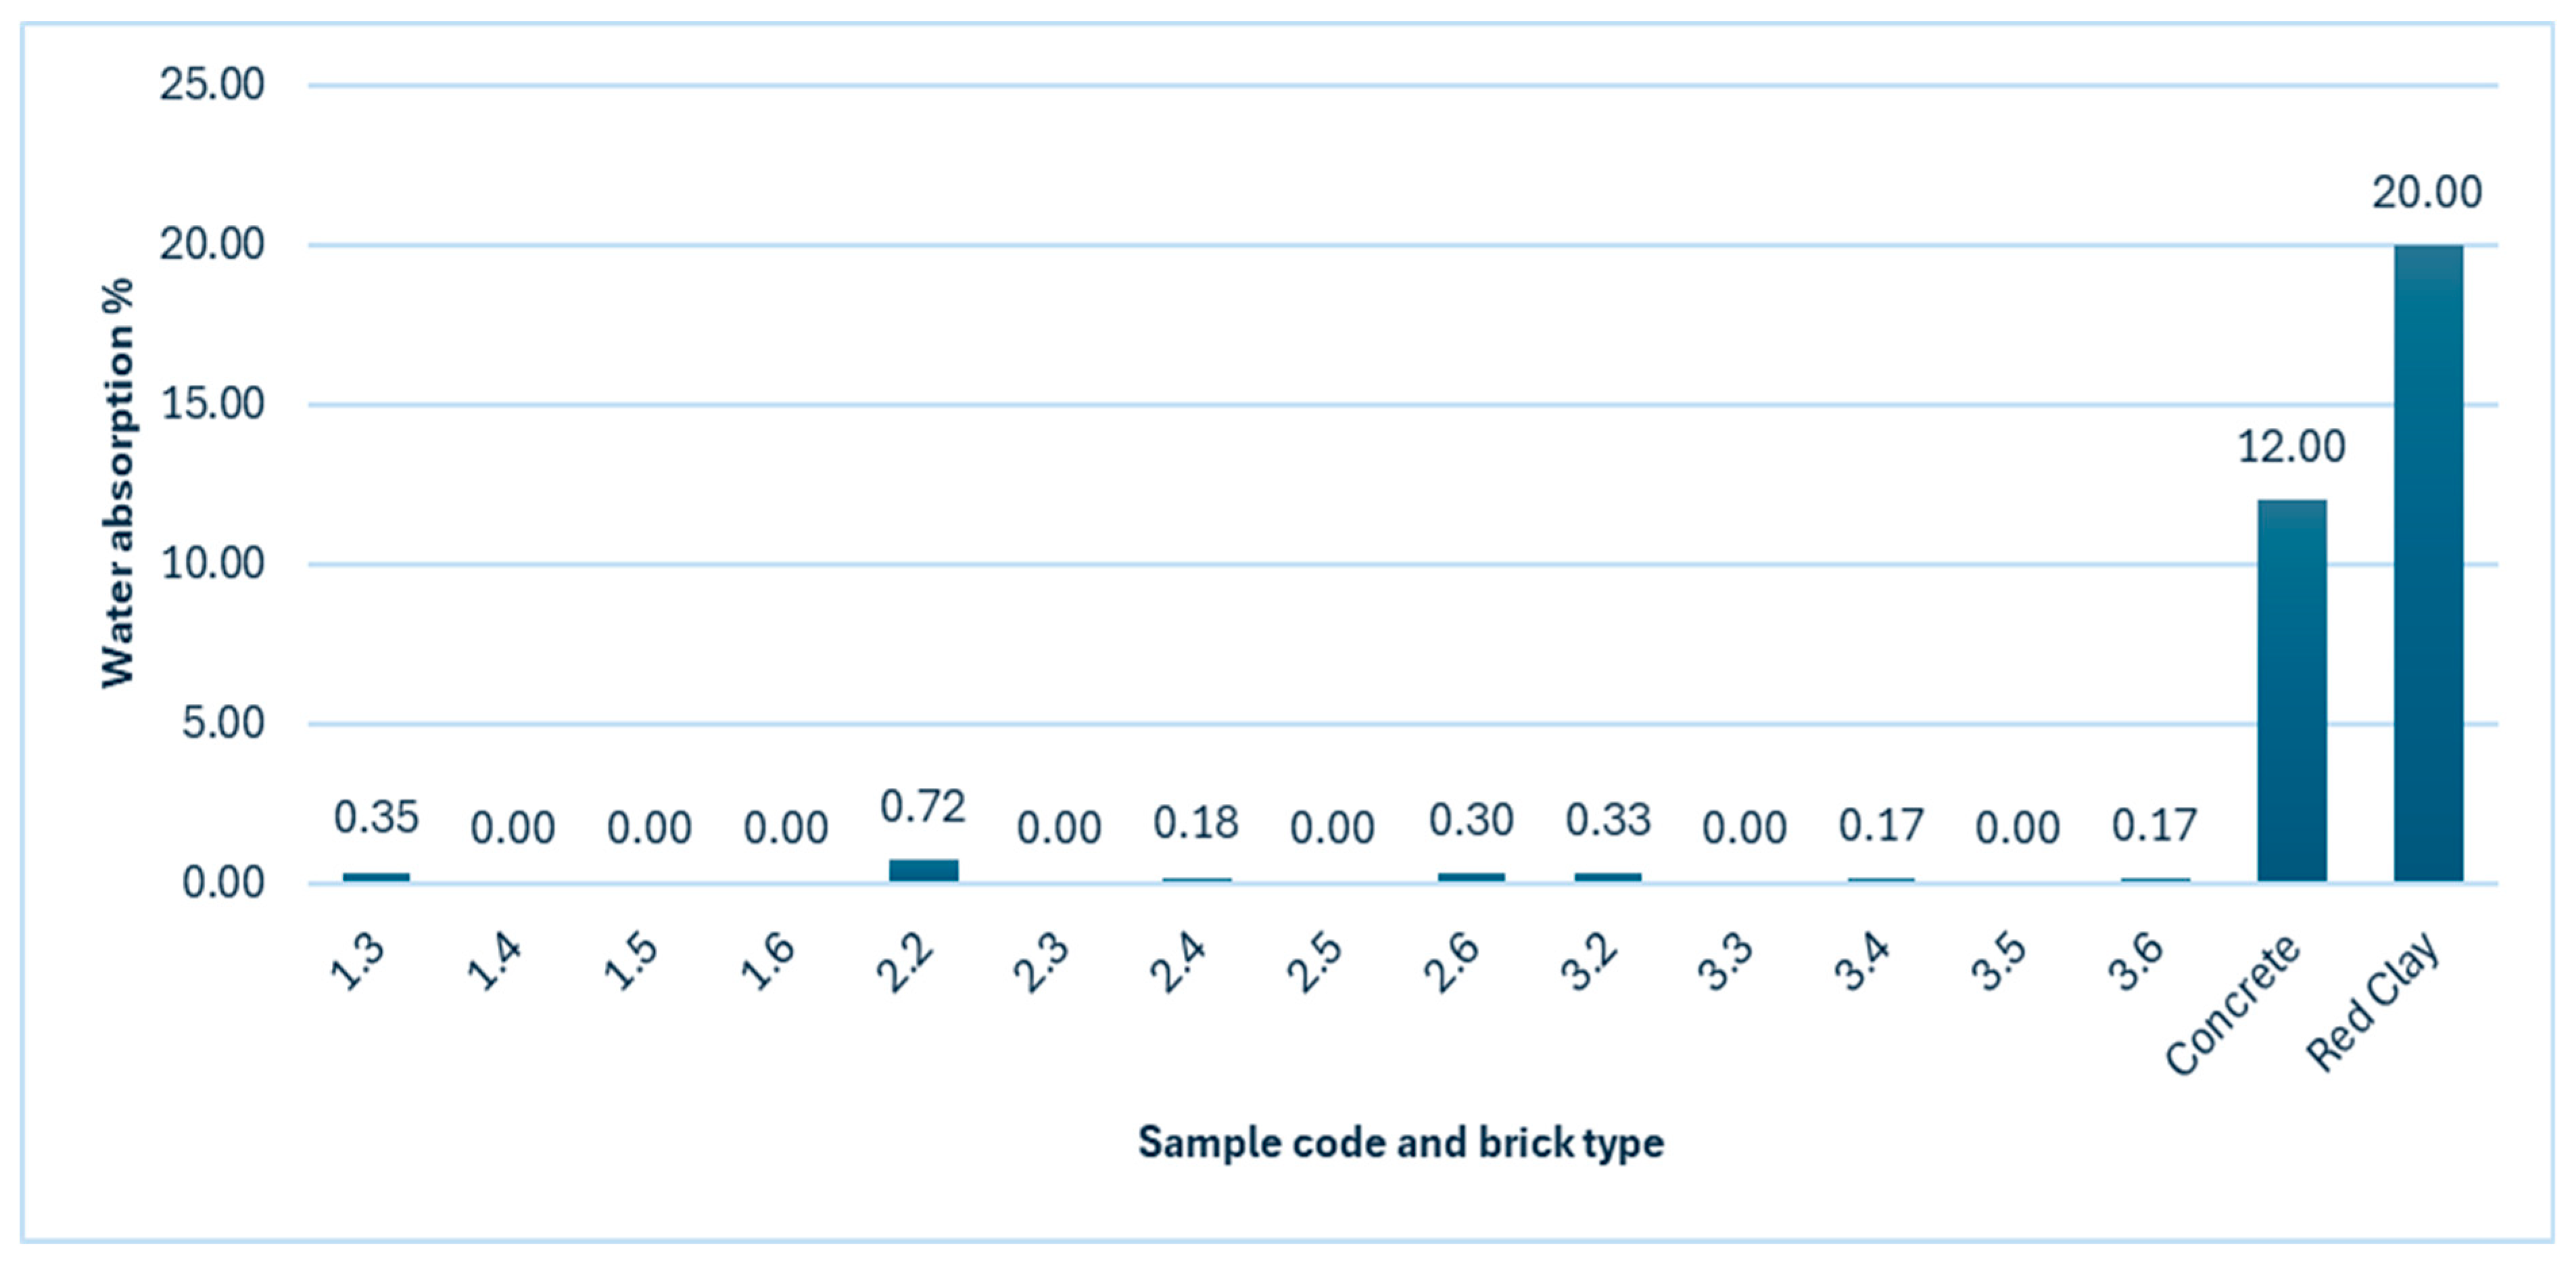Viewport: 2576px width, 1266px height.
Task: Click the 0.30 data label
Action: coord(1470,820)
